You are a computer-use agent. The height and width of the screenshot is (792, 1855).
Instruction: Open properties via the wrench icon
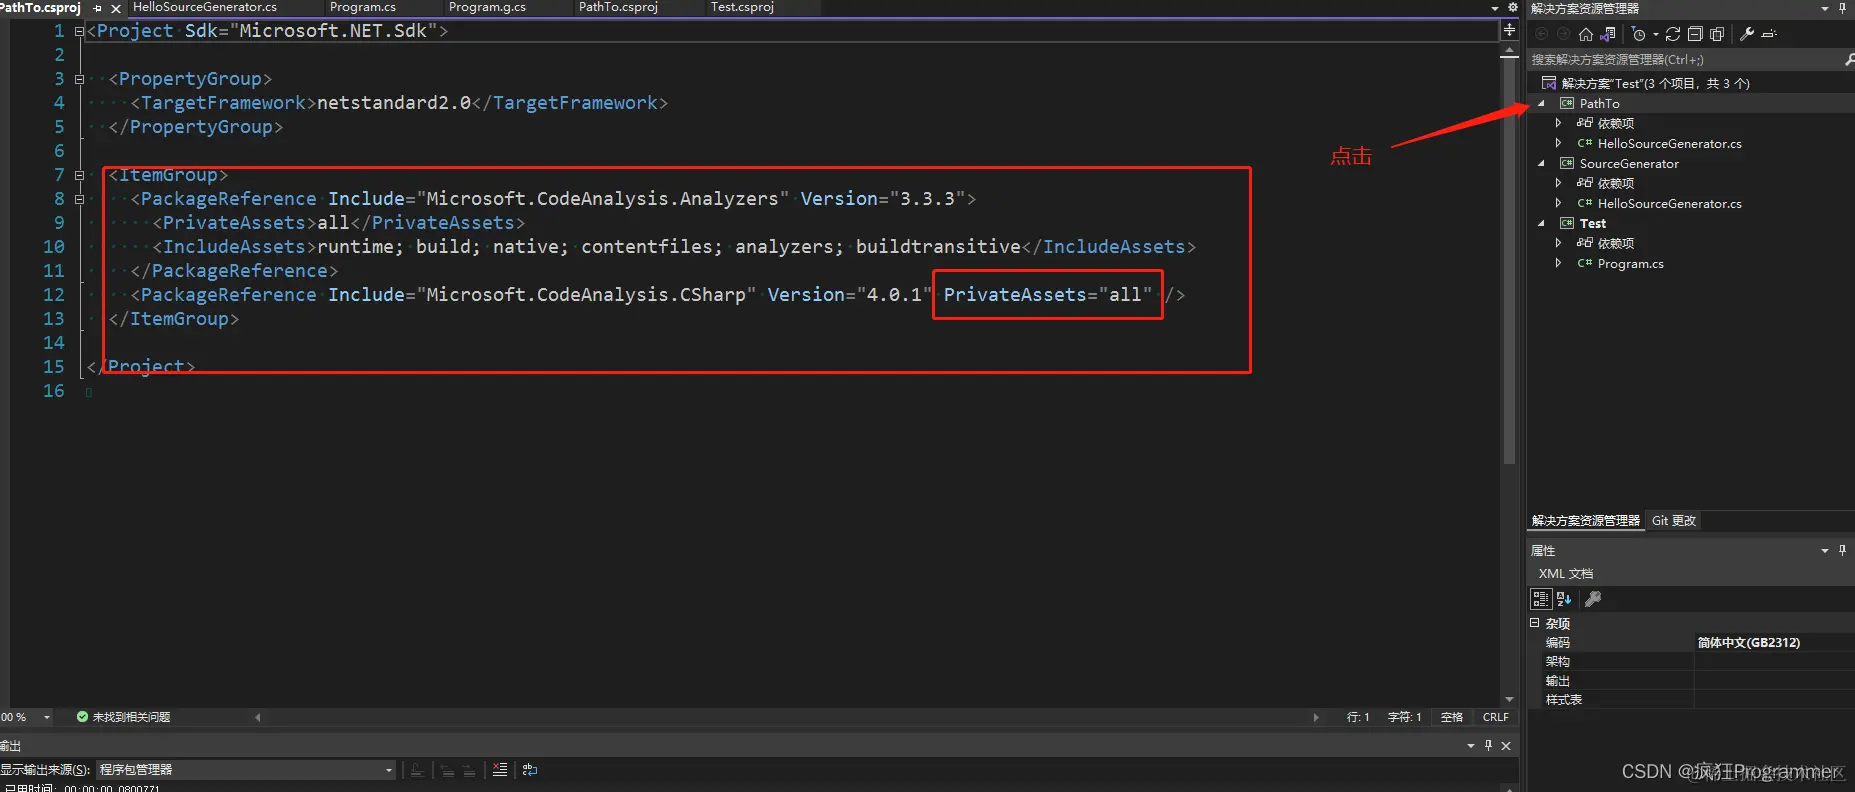click(1747, 34)
